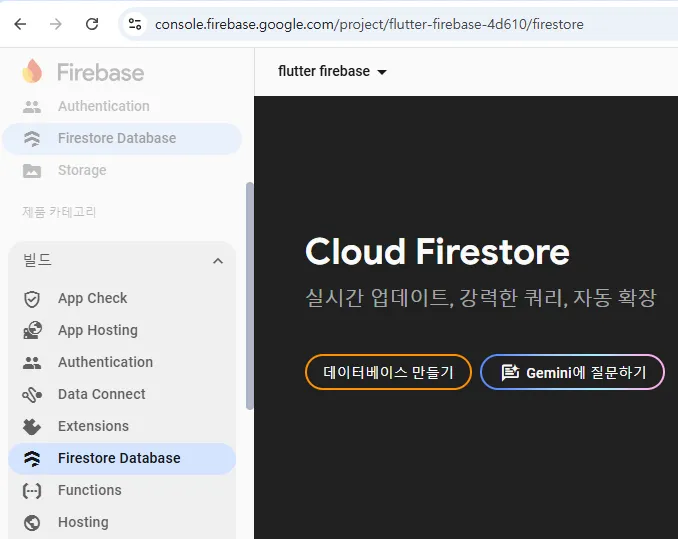Viewport: 678px width, 539px height.
Task: Click the Extensions puzzle icon
Action: (32, 427)
